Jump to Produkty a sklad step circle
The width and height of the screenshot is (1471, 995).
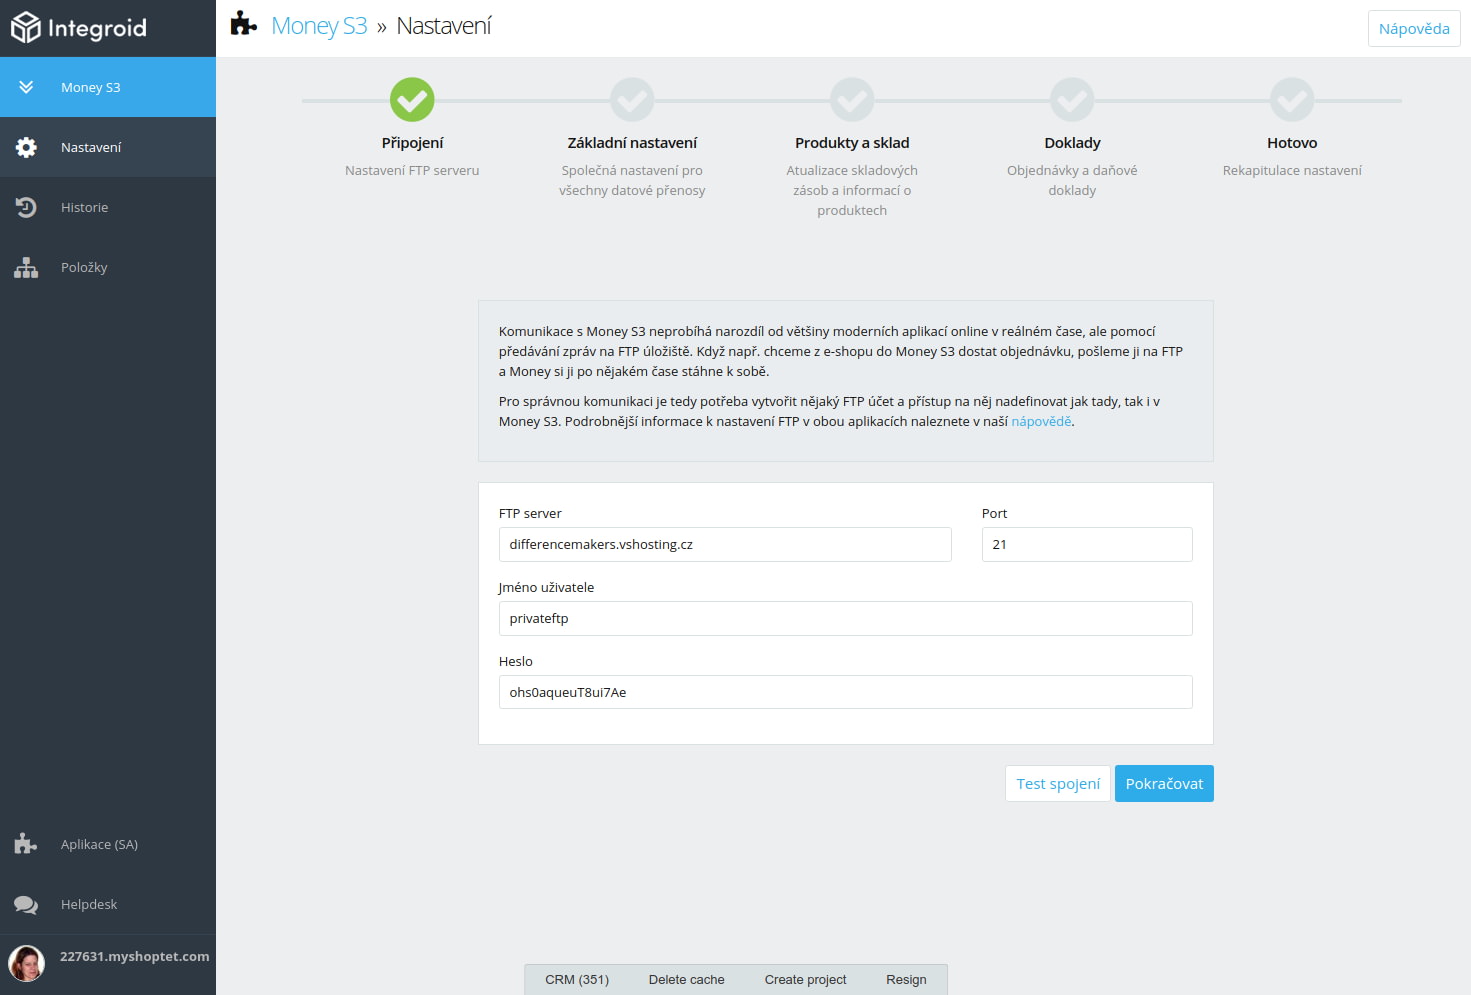point(852,100)
